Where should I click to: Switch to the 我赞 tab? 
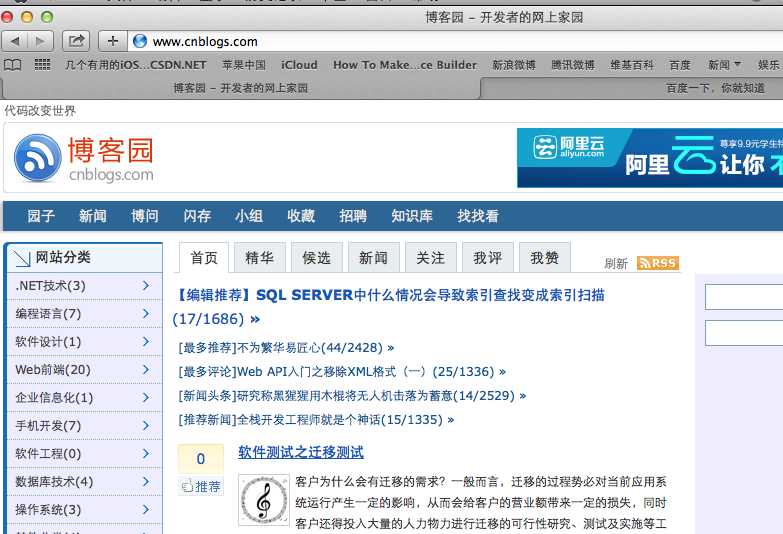(544, 258)
